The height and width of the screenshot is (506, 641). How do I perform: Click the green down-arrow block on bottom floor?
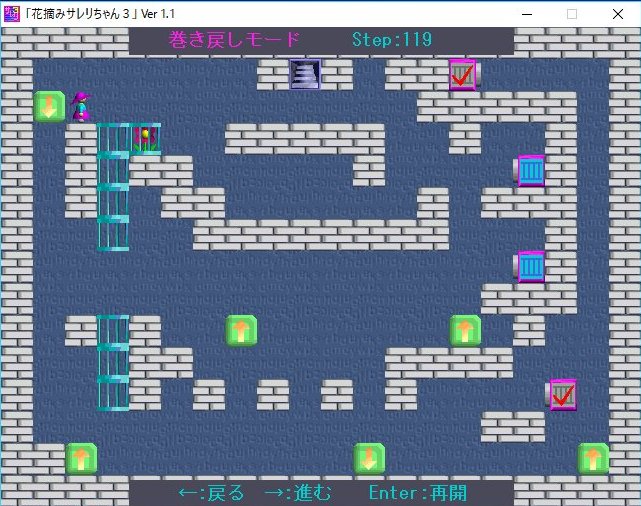(369, 458)
